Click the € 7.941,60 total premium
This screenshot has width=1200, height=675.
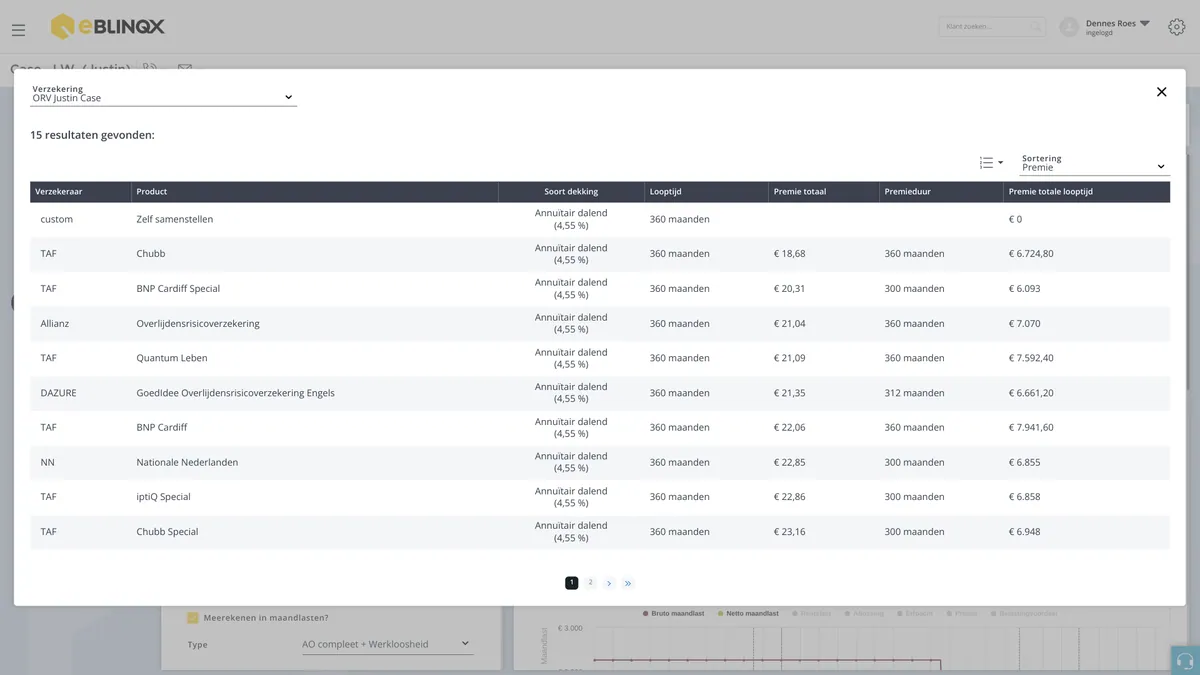tap(1031, 428)
